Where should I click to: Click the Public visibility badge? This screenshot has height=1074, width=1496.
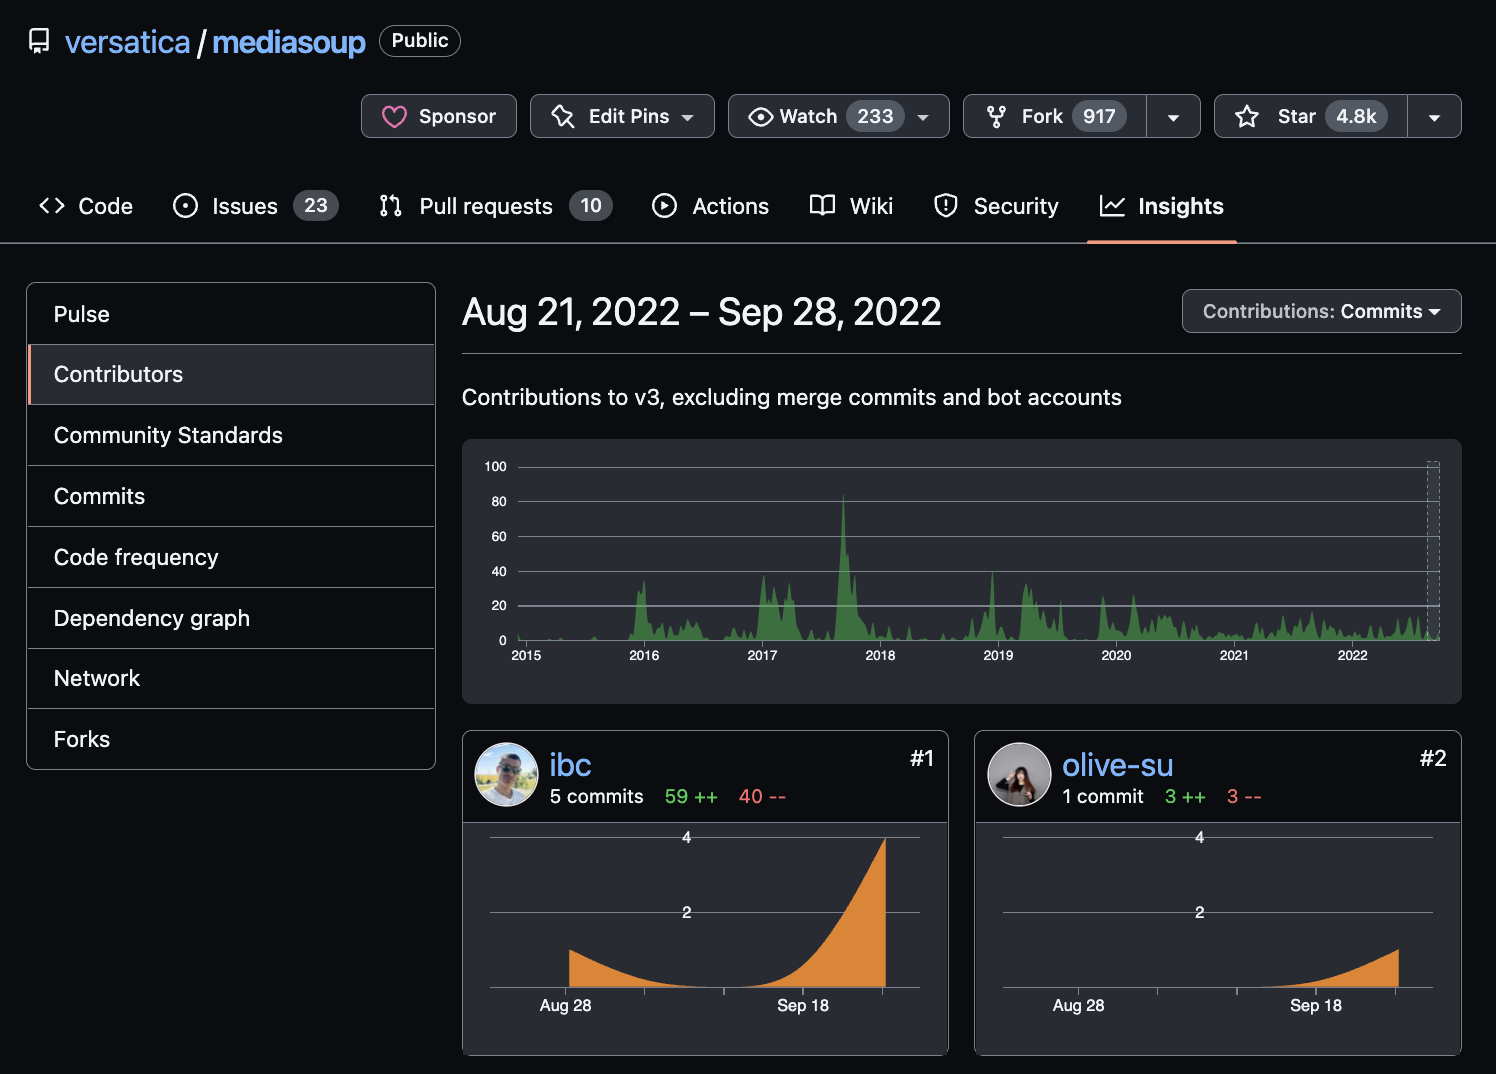[420, 41]
